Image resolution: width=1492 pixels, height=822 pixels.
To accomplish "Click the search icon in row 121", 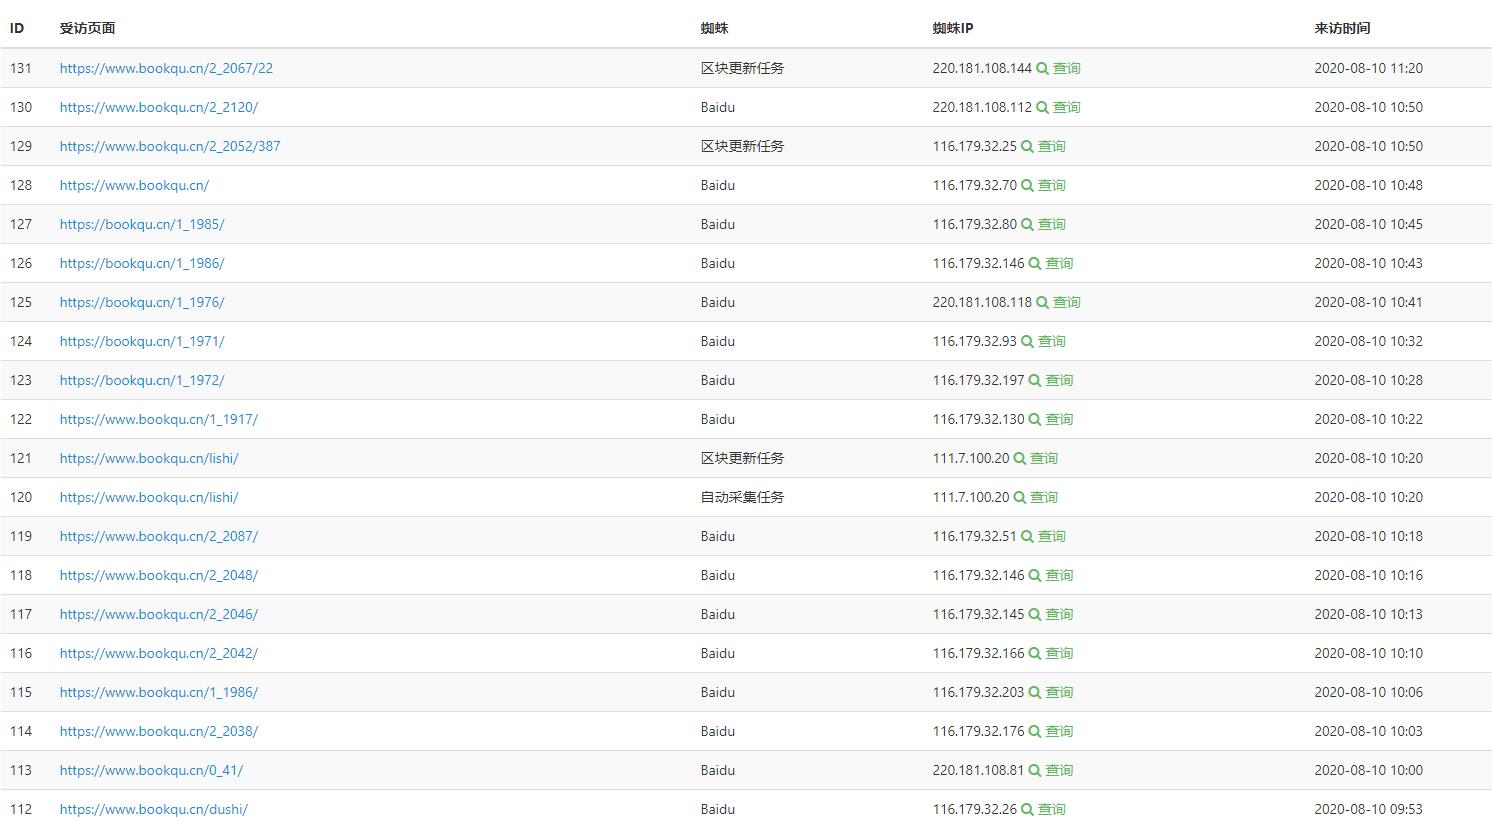I will coord(1020,458).
